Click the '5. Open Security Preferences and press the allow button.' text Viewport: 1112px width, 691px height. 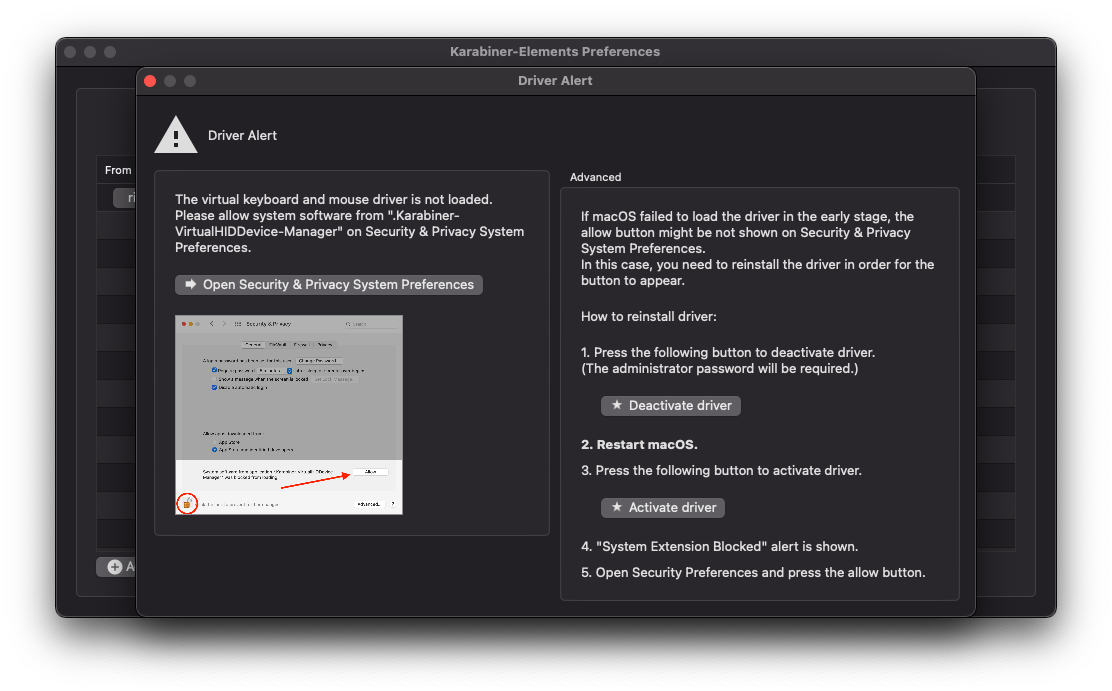(752, 573)
